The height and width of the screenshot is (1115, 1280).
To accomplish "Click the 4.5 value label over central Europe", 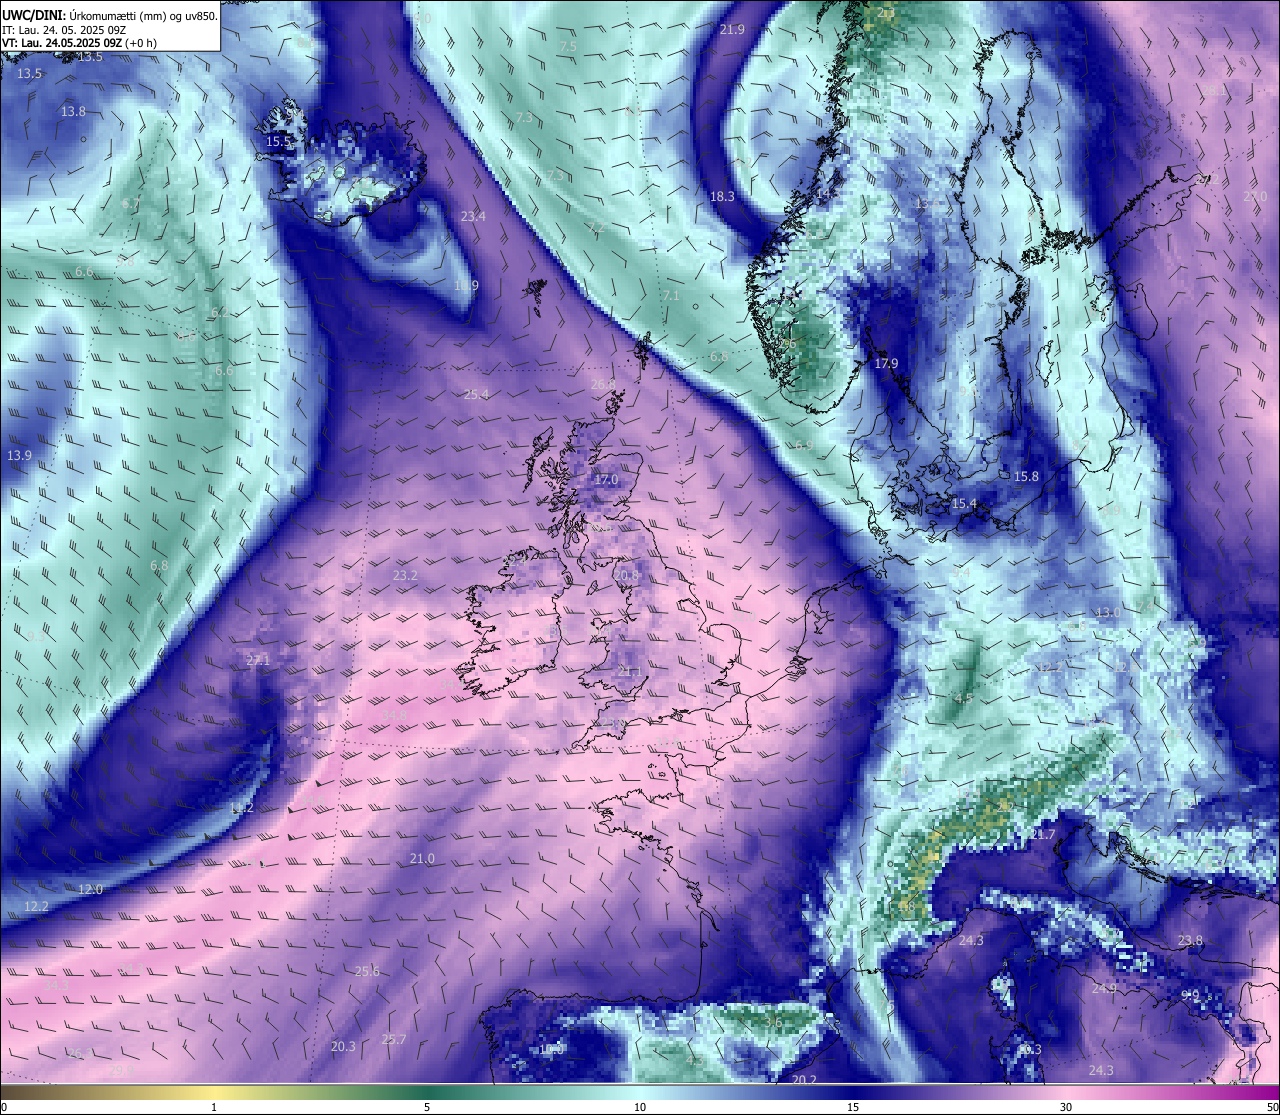I will (x=964, y=698).
